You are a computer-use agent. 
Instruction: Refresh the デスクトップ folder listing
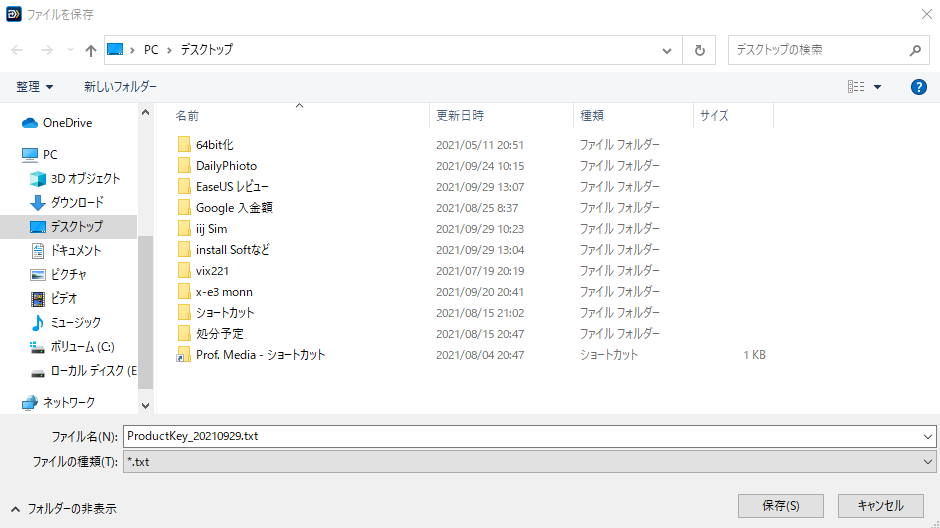(x=700, y=50)
